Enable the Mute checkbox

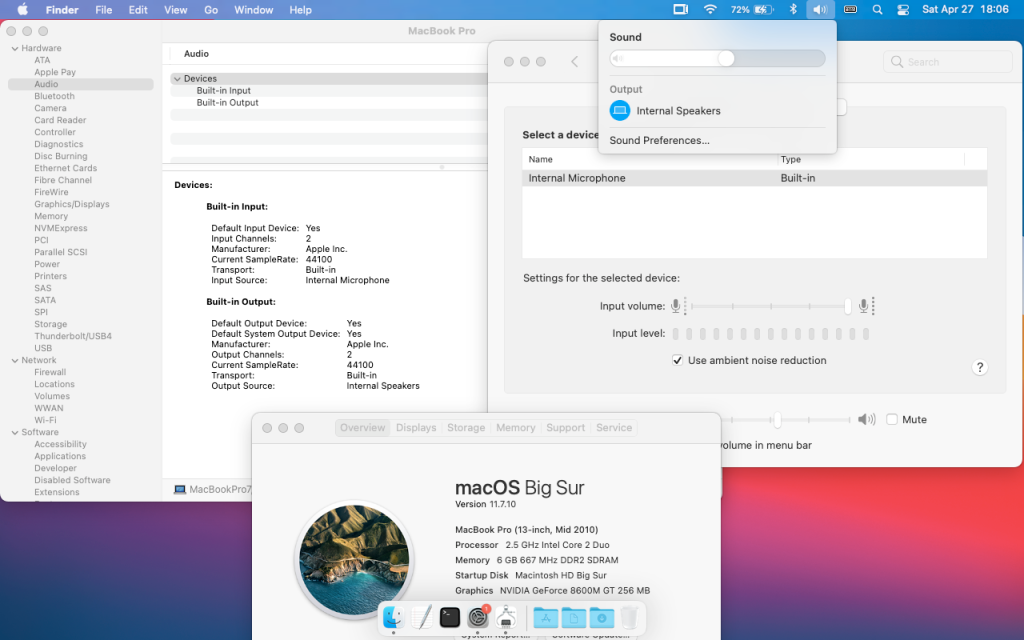892,420
